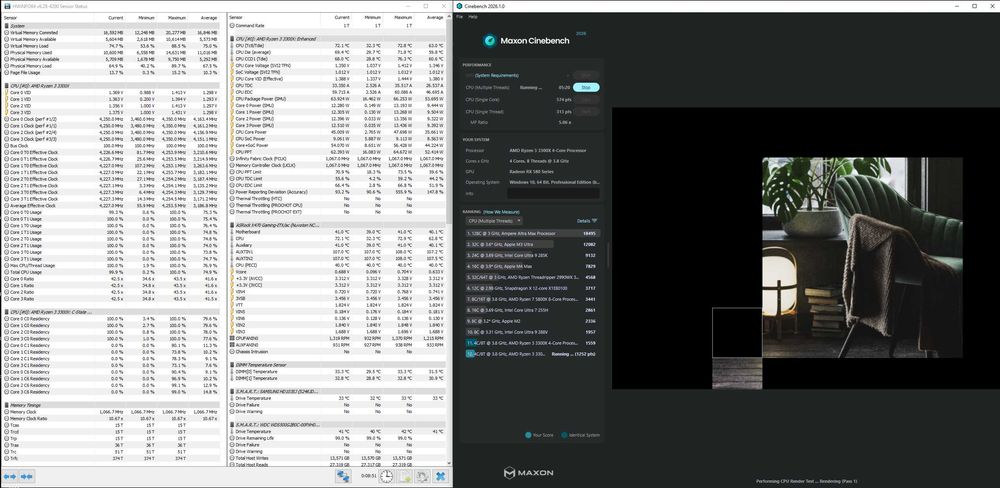This screenshot has height=488, width=1000.
Task: Click the Start button beside CPU (Single Thread)
Action: click(586, 112)
